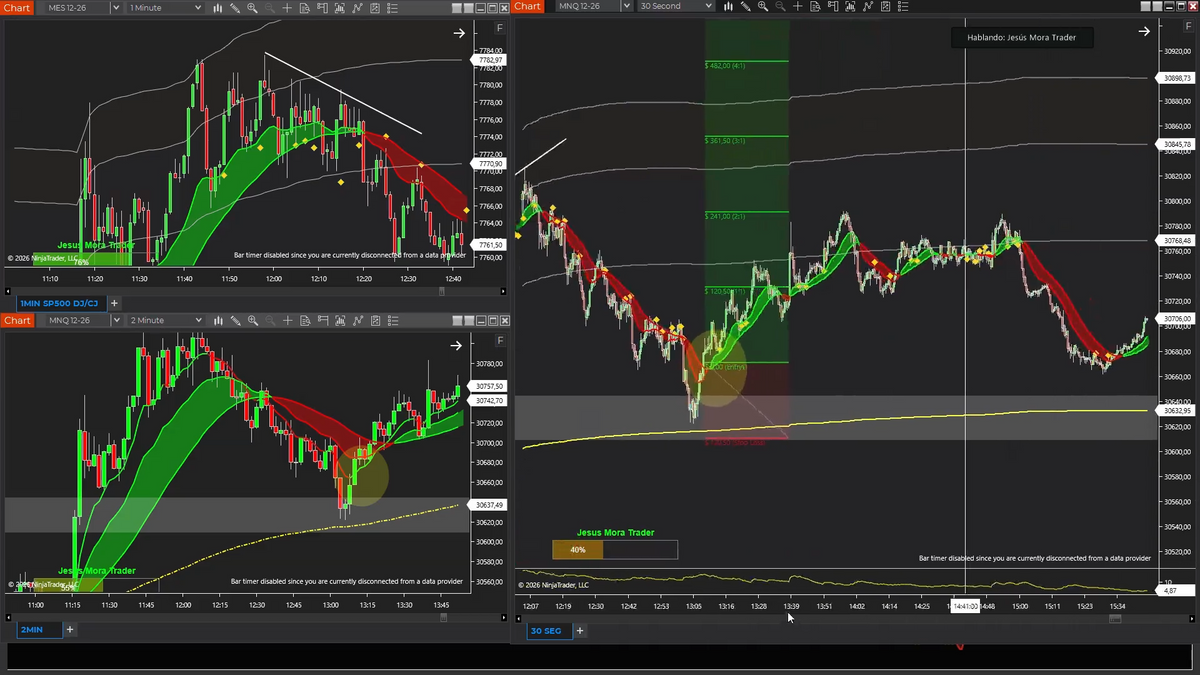Image resolution: width=1200 pixels, height=675 pixels.
Task: Open data series settings in MNQ 30 Second chart
Action: point(850,6)
